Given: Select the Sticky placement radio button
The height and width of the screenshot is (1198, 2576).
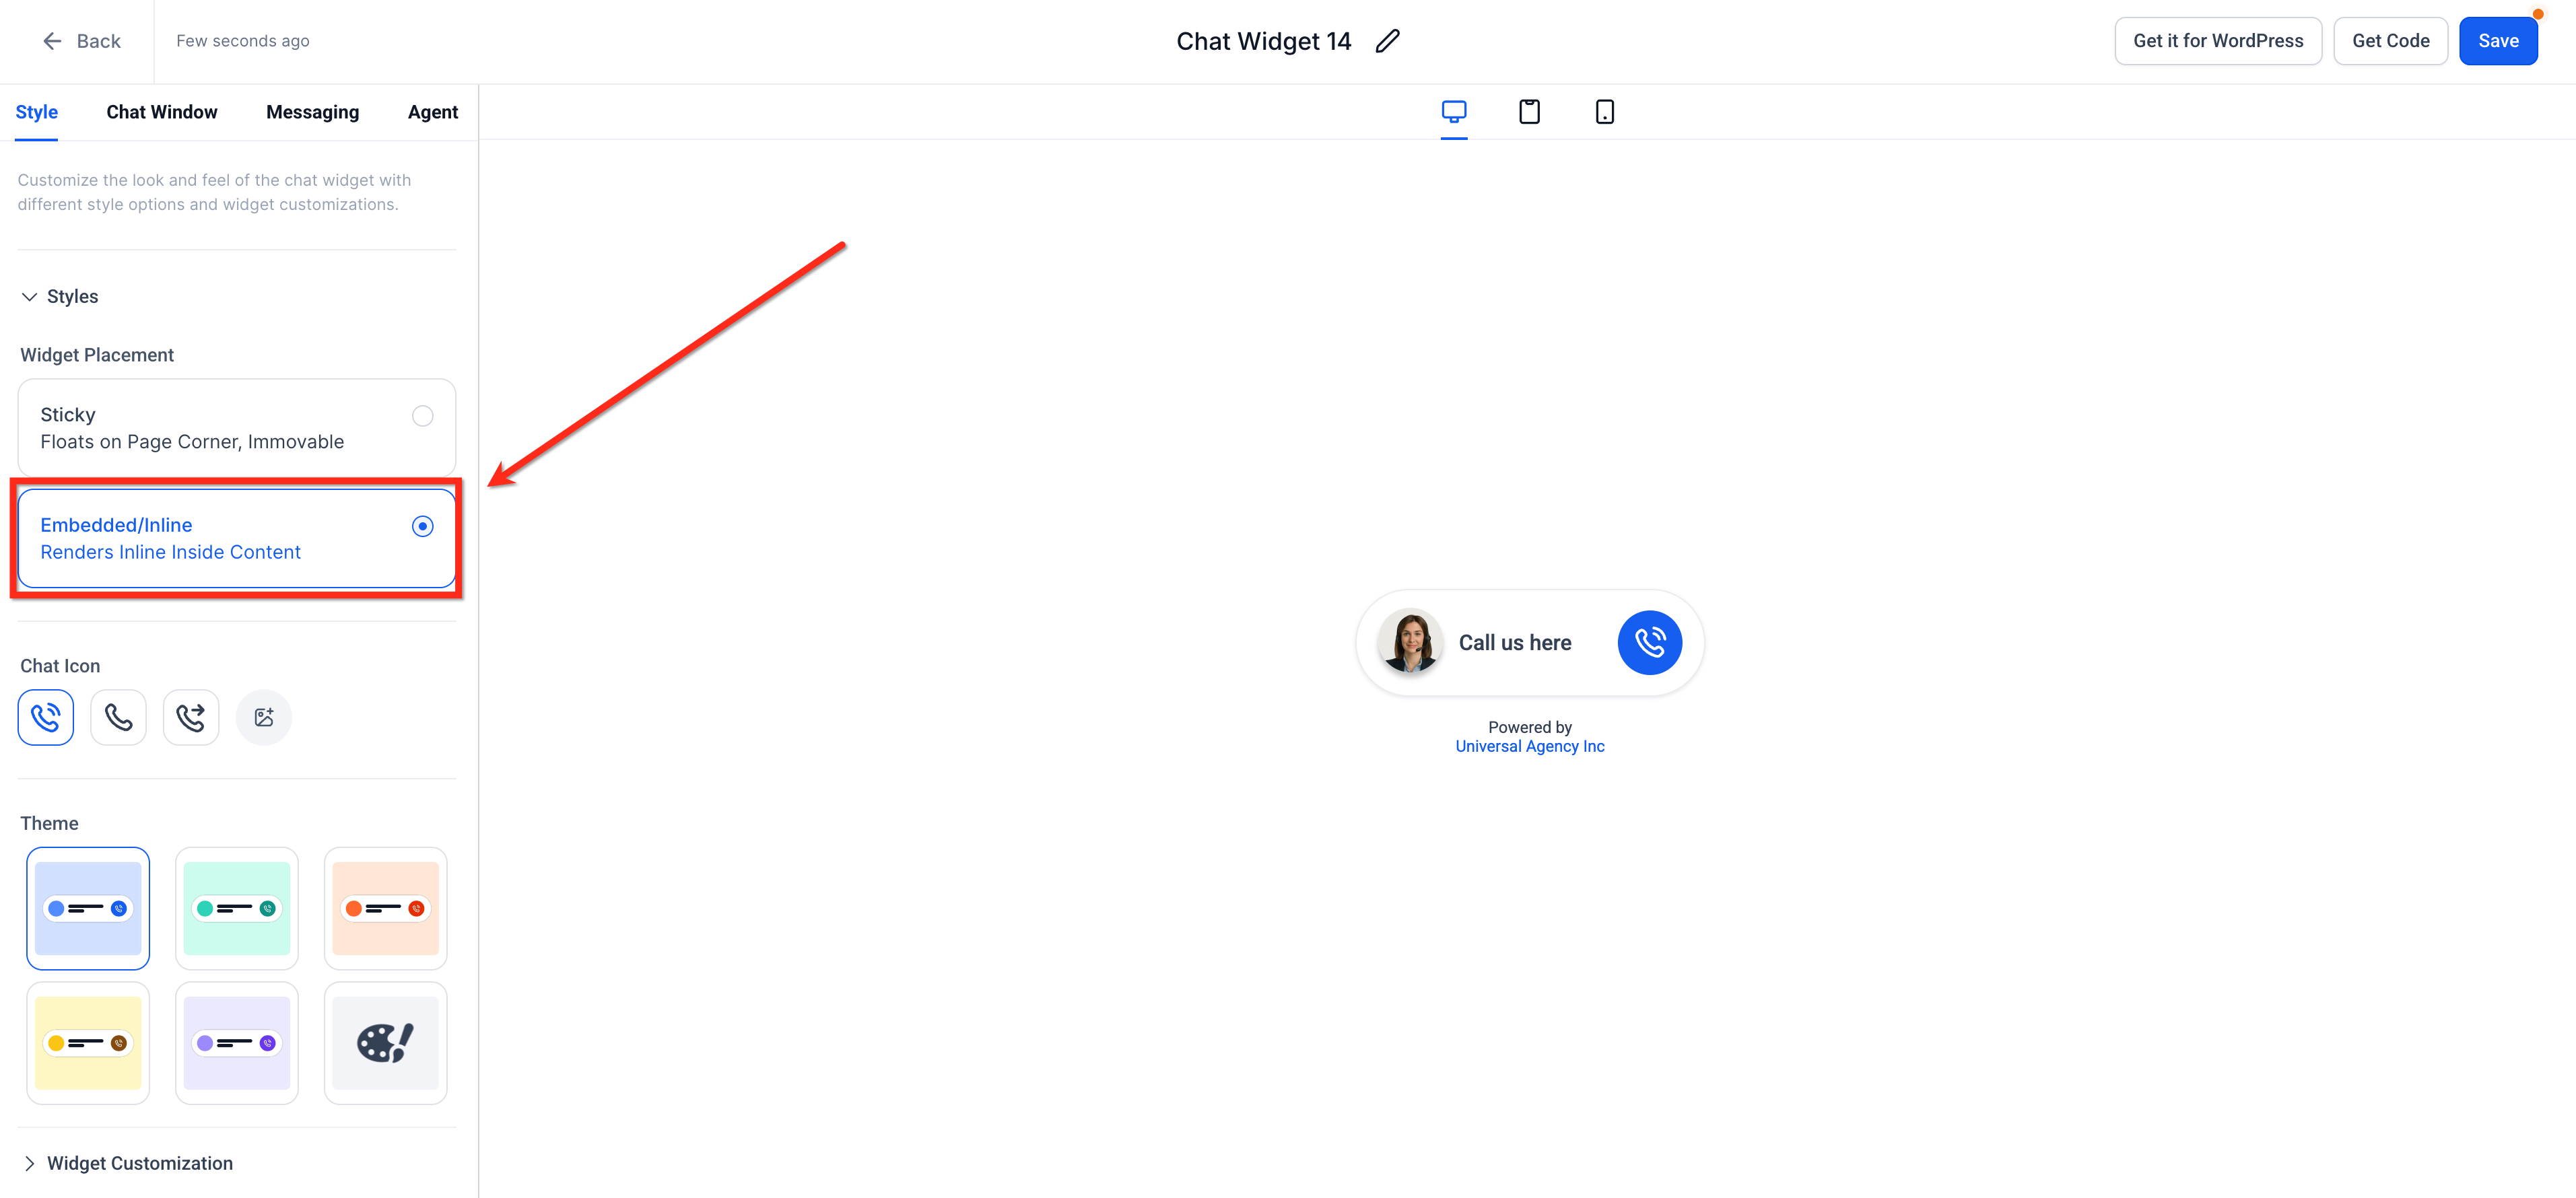Looking at the screenshot, I should click(423, 416).
